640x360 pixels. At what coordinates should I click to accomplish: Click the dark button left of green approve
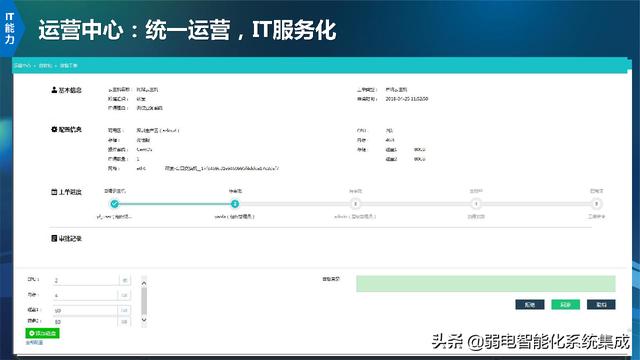point(530,304)
